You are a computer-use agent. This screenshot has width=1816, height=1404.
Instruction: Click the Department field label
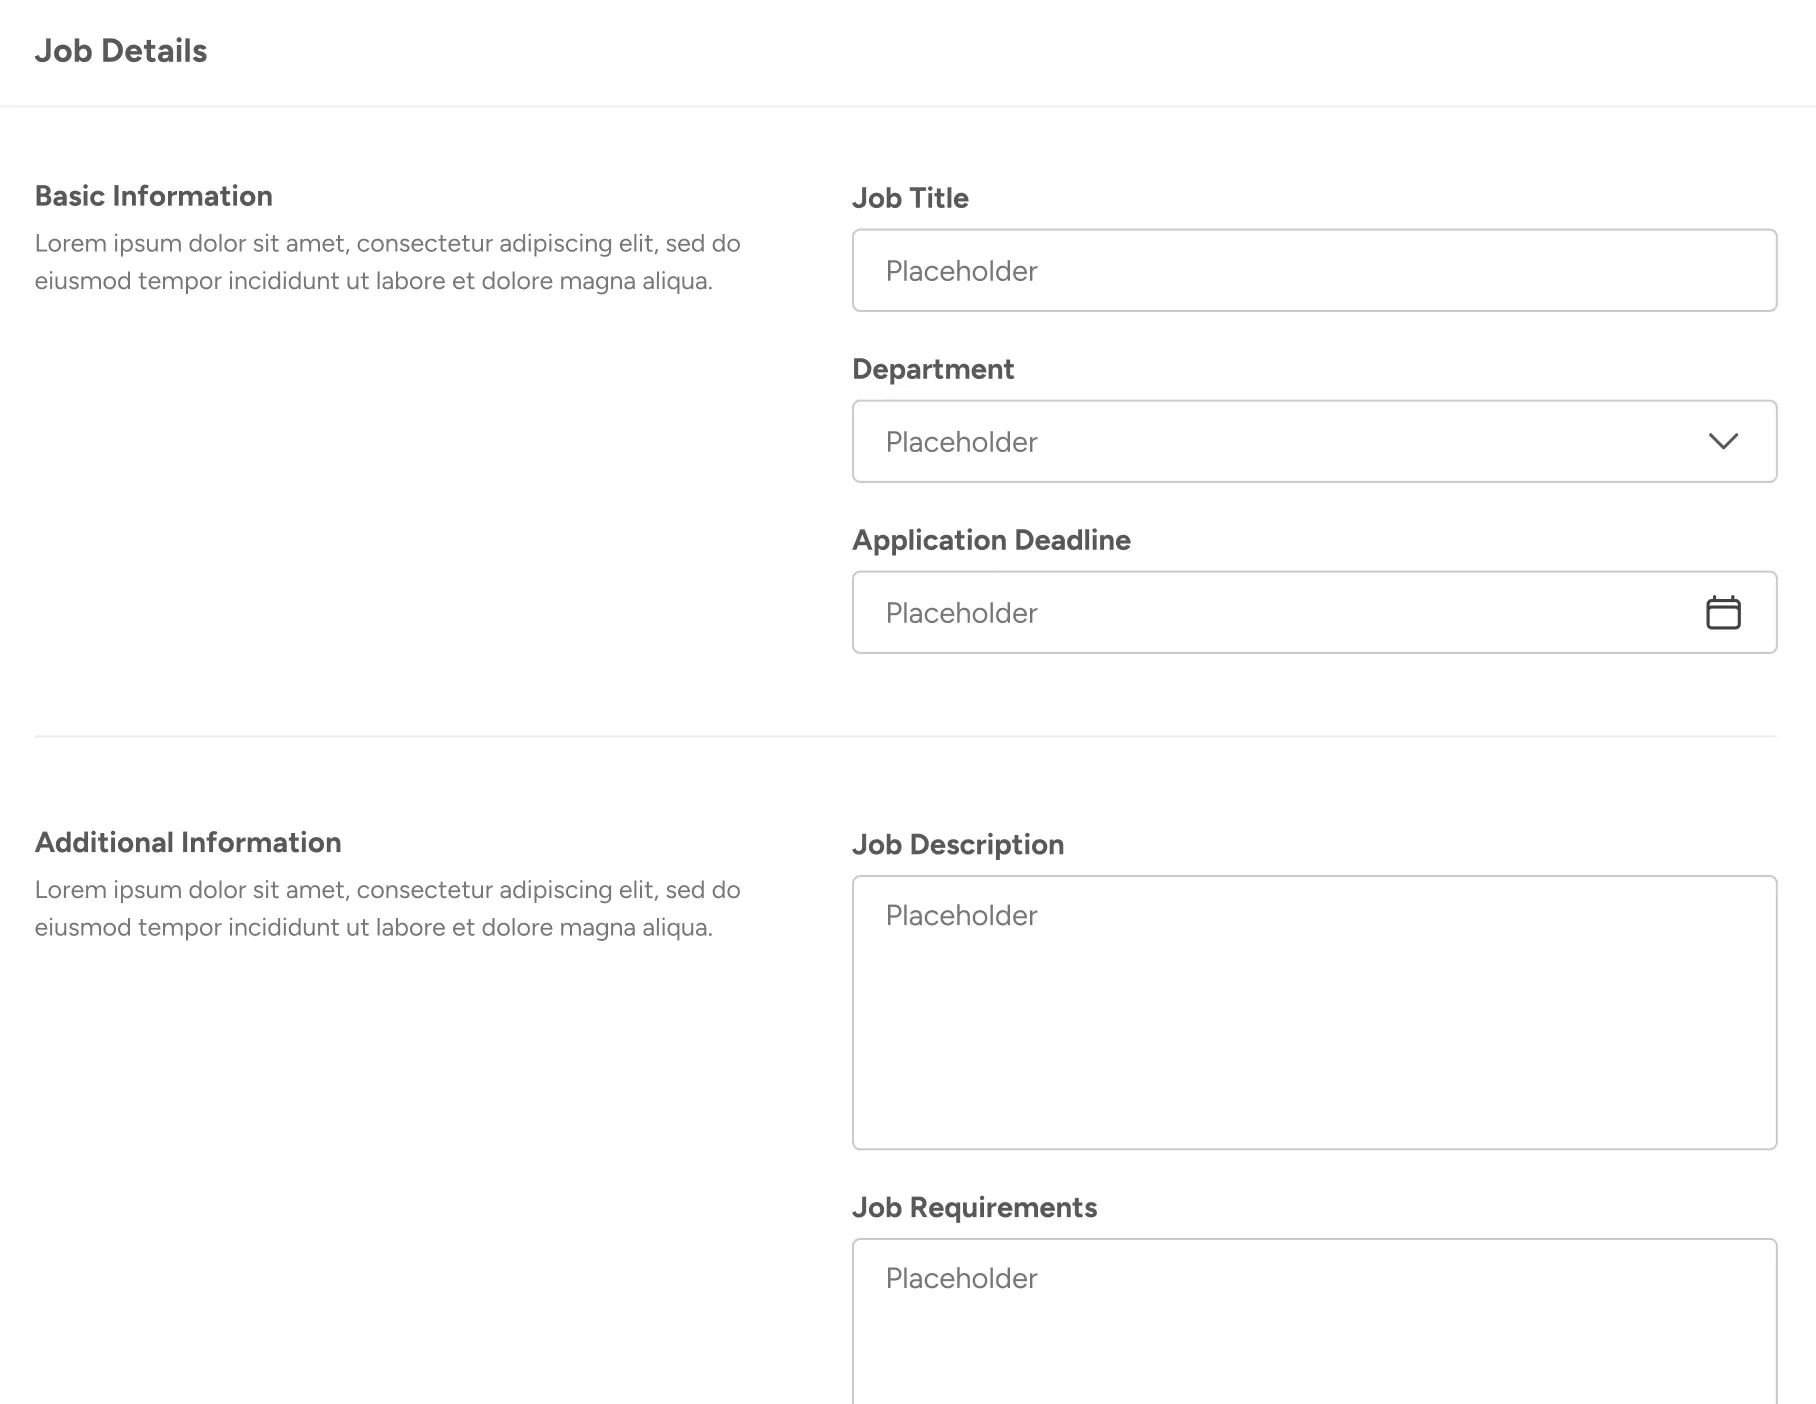coord(933,369)
